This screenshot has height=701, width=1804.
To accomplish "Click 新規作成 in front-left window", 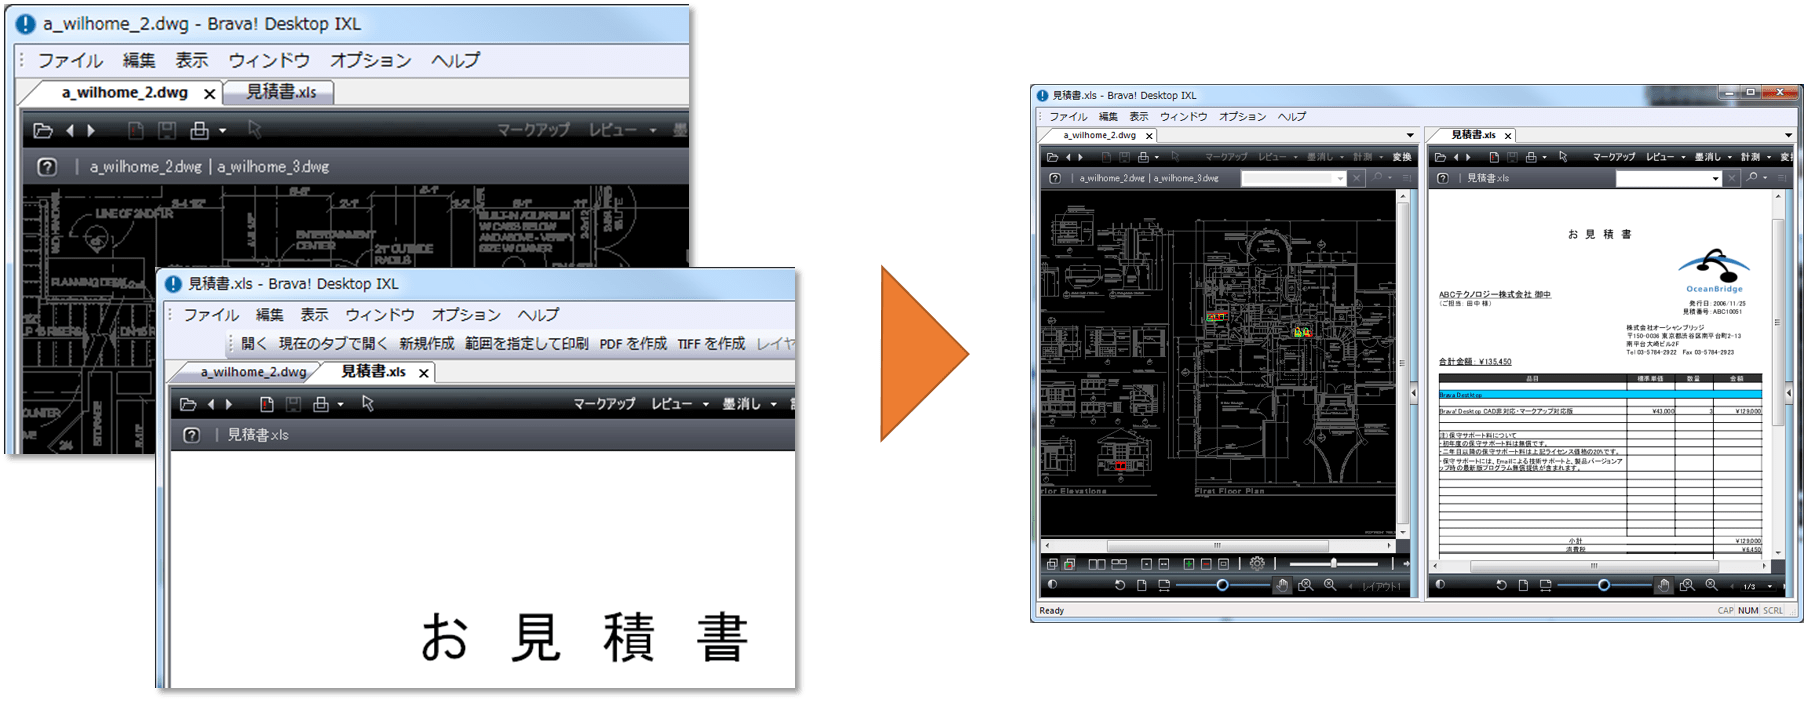I will point(427,343).
